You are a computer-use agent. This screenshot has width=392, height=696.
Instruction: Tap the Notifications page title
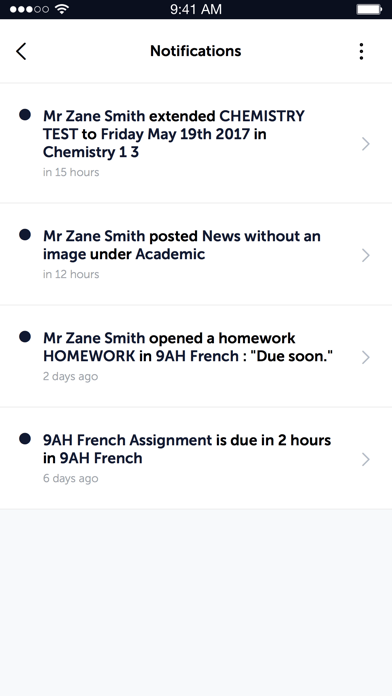pos(196,51)
